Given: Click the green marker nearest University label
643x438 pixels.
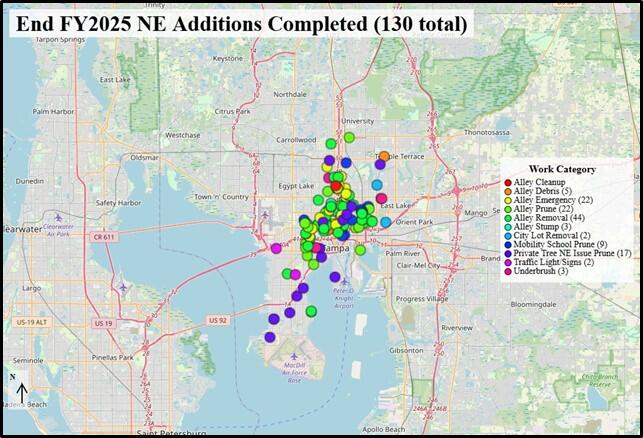Looking at the screenshot, I should (349, 137).
